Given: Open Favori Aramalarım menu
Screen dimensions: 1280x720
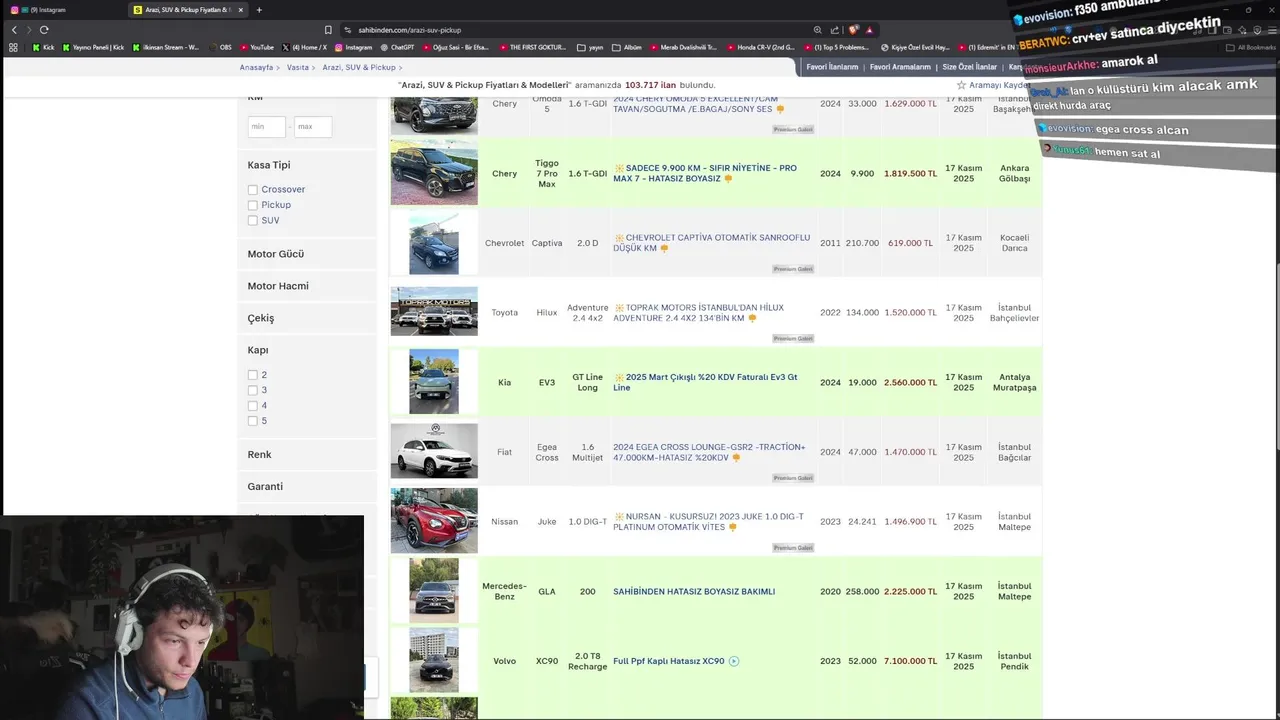Looking at the screenshot, I should tap(900, 67).
